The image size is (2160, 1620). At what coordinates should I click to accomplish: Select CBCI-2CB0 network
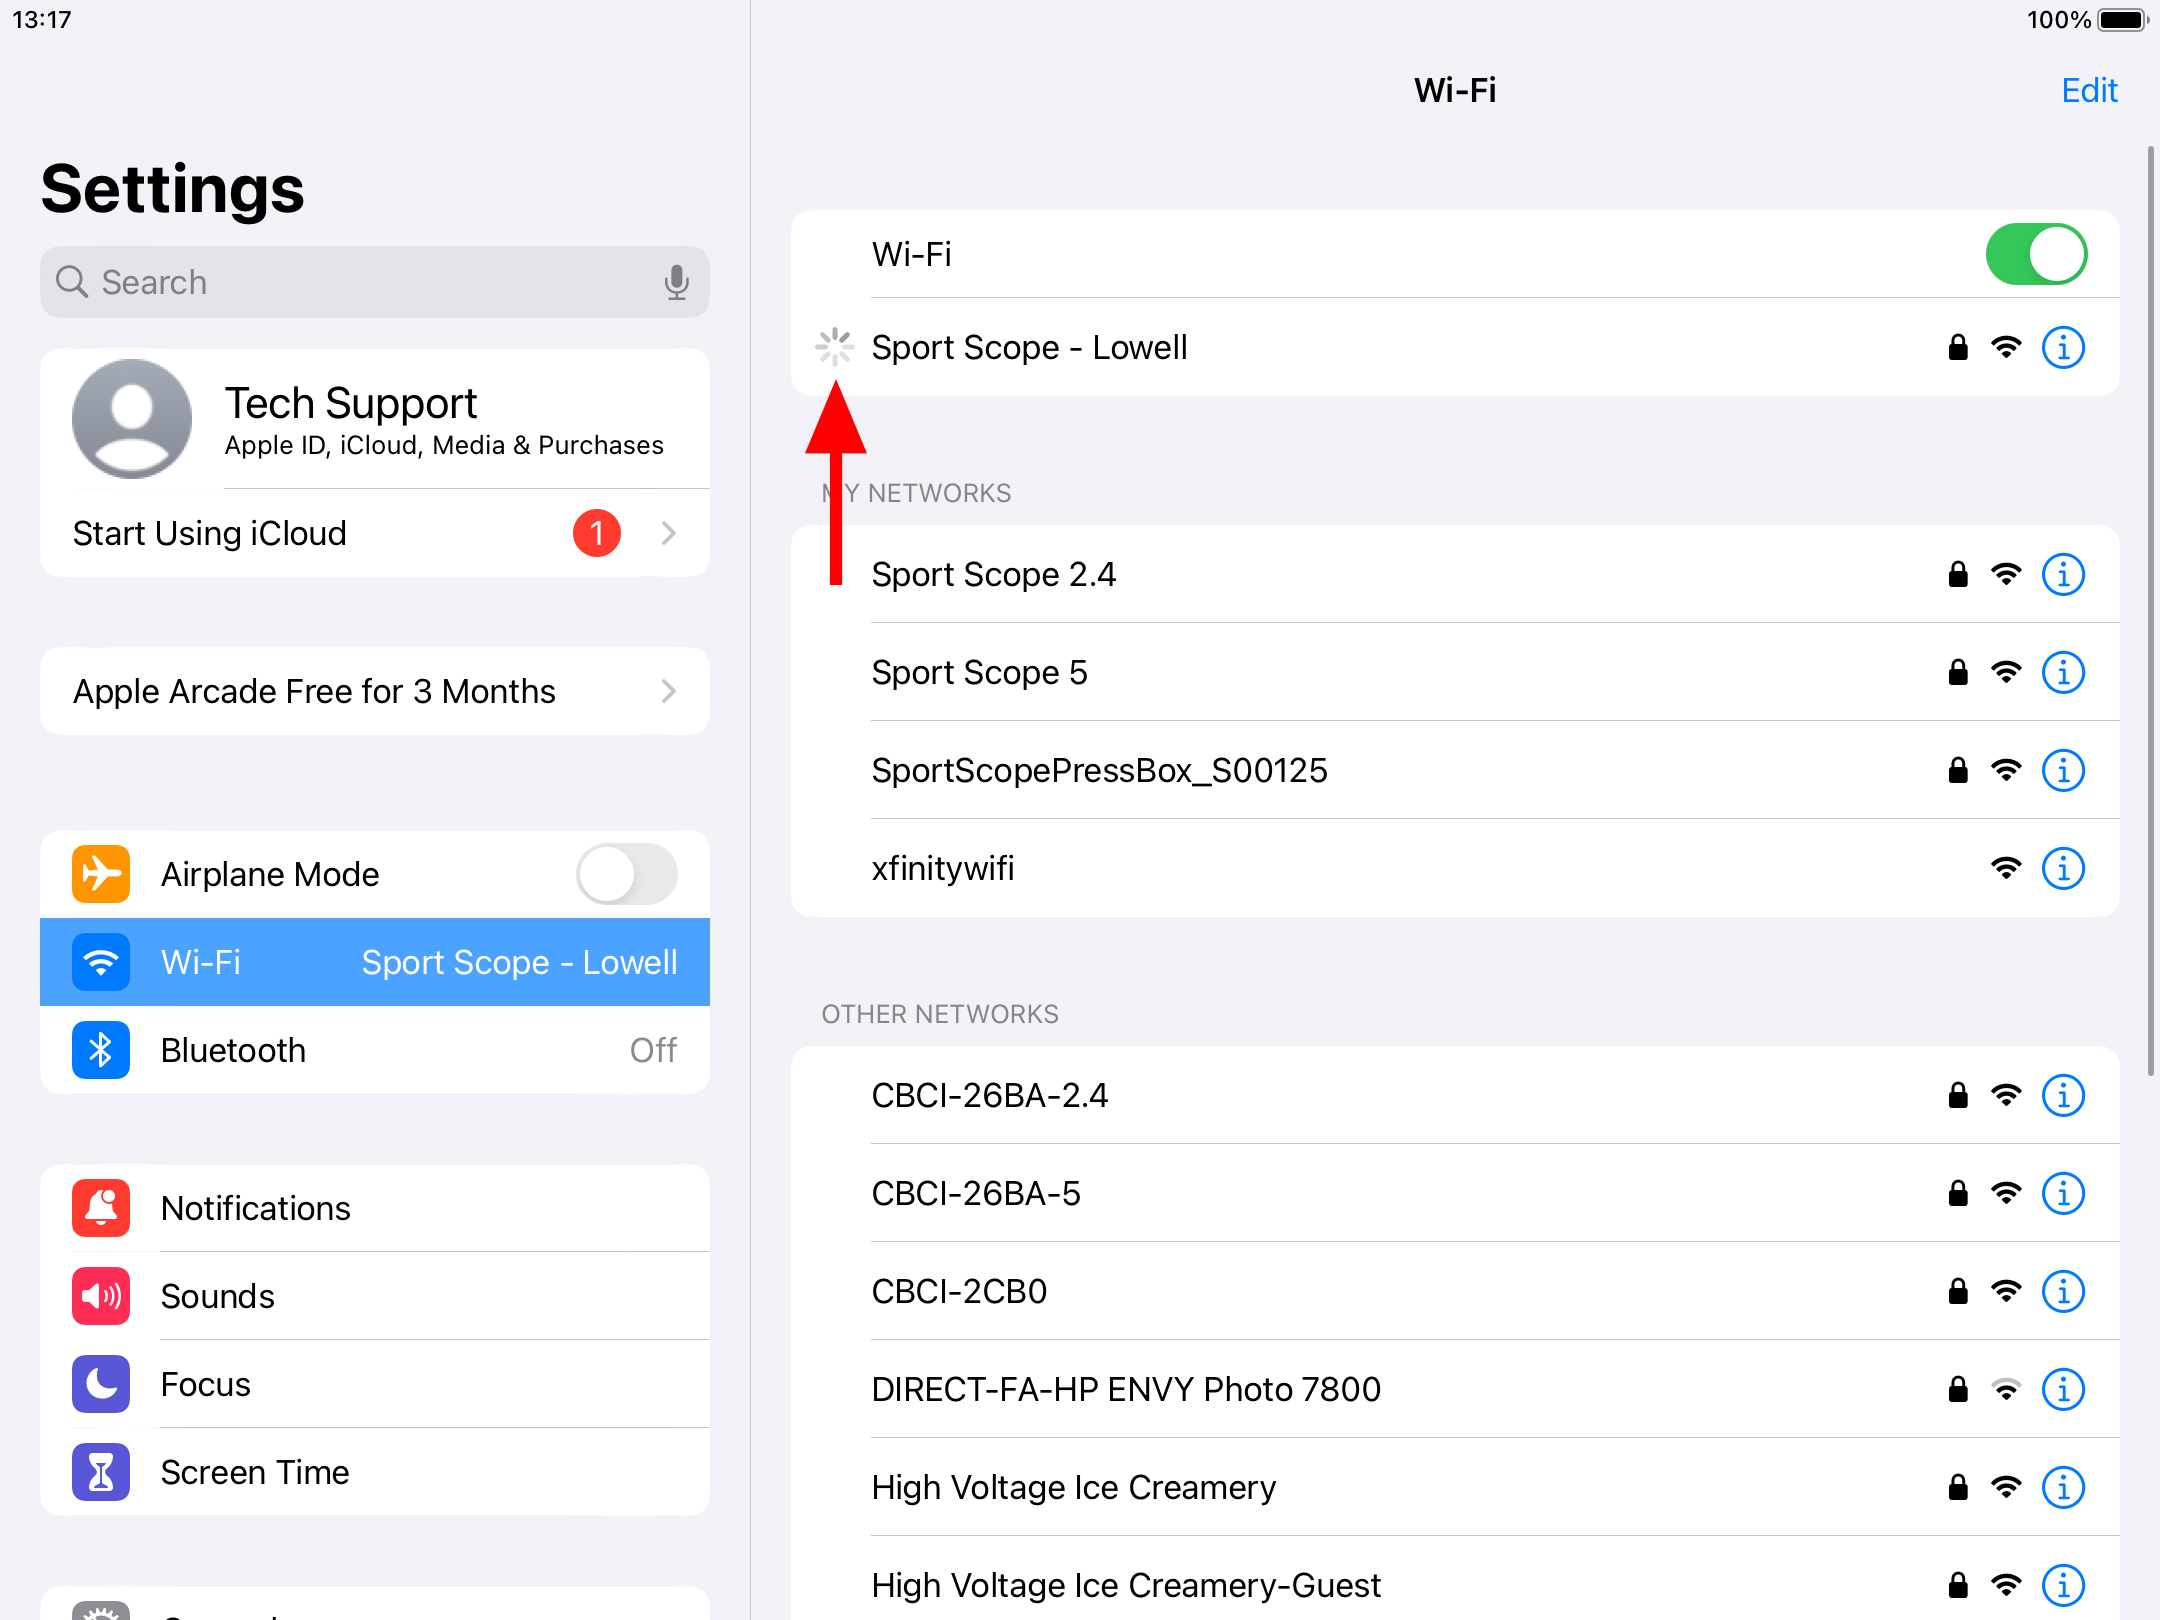[1455, 1292]
